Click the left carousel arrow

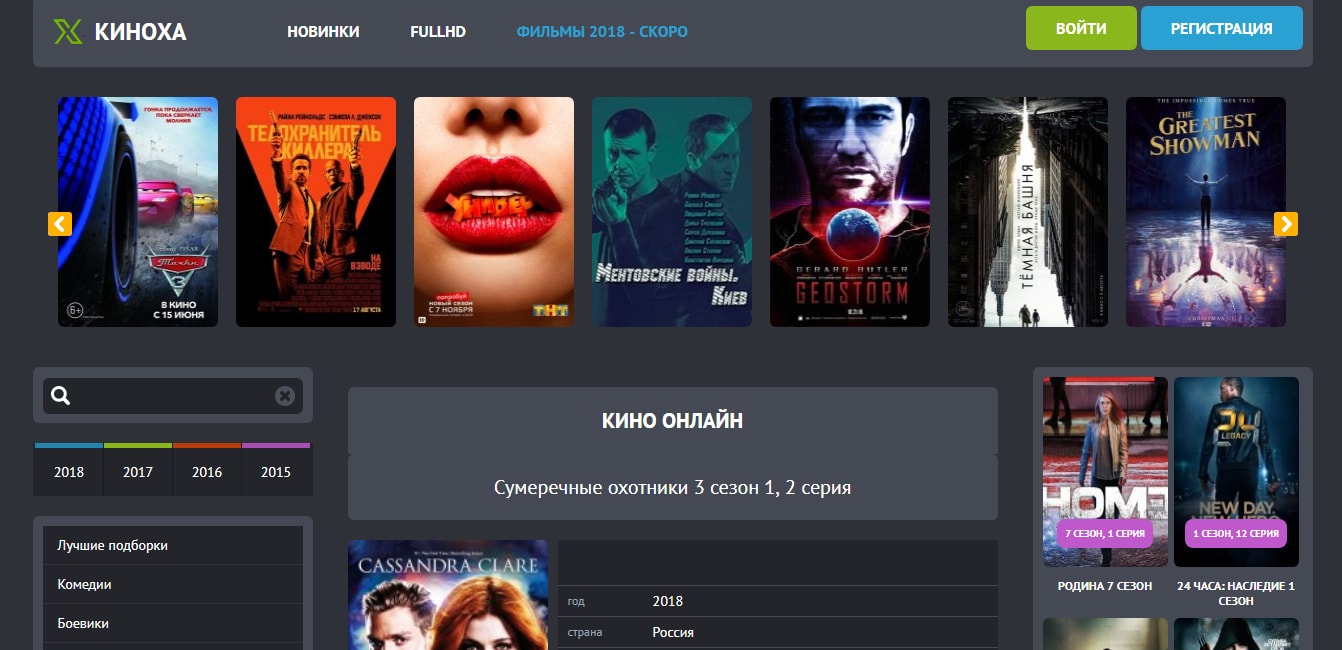click(60, 224)
